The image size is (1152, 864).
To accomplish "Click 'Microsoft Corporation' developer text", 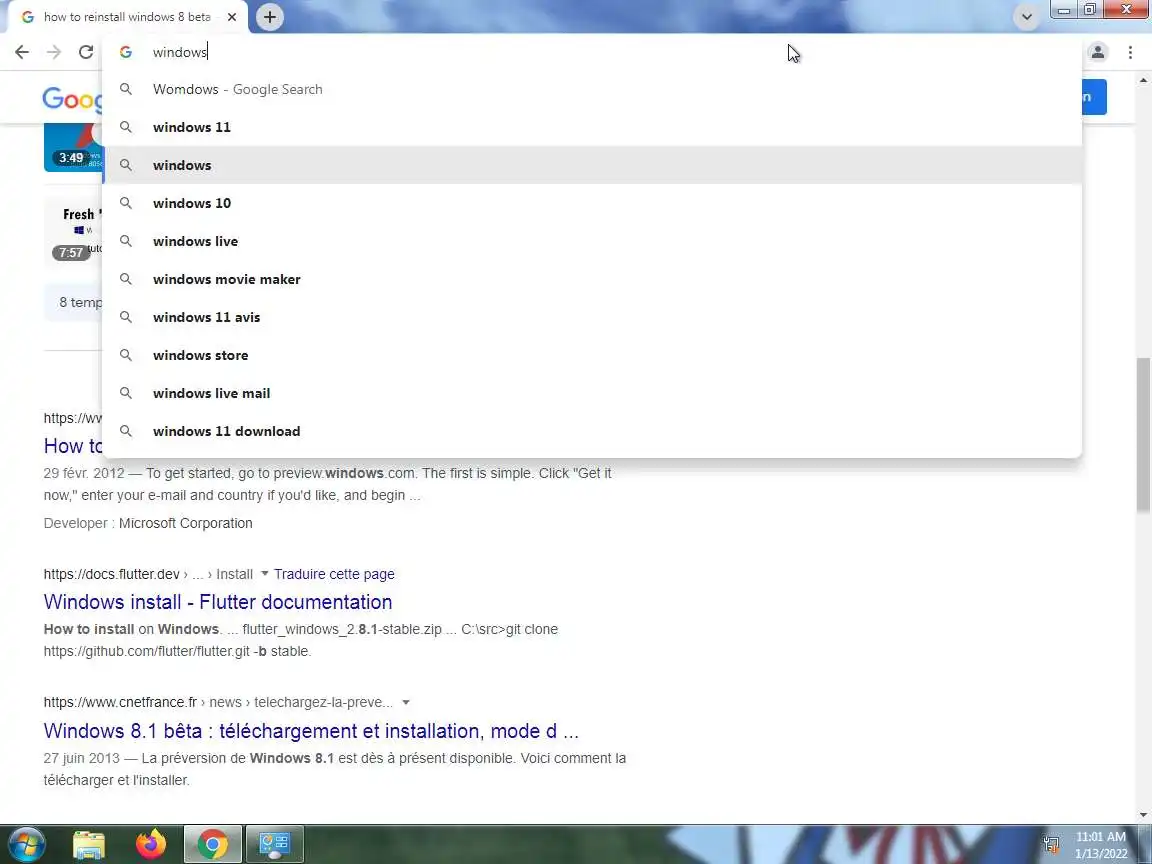I will 186,523.
